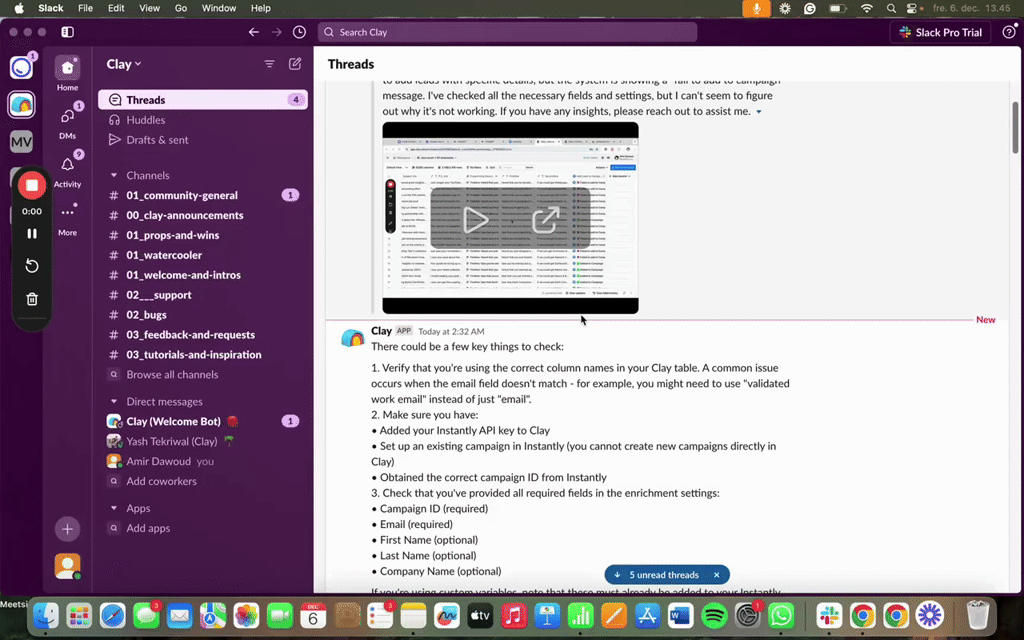
Task: Collapse the Direct messages section
Action: tap(114, 402)
